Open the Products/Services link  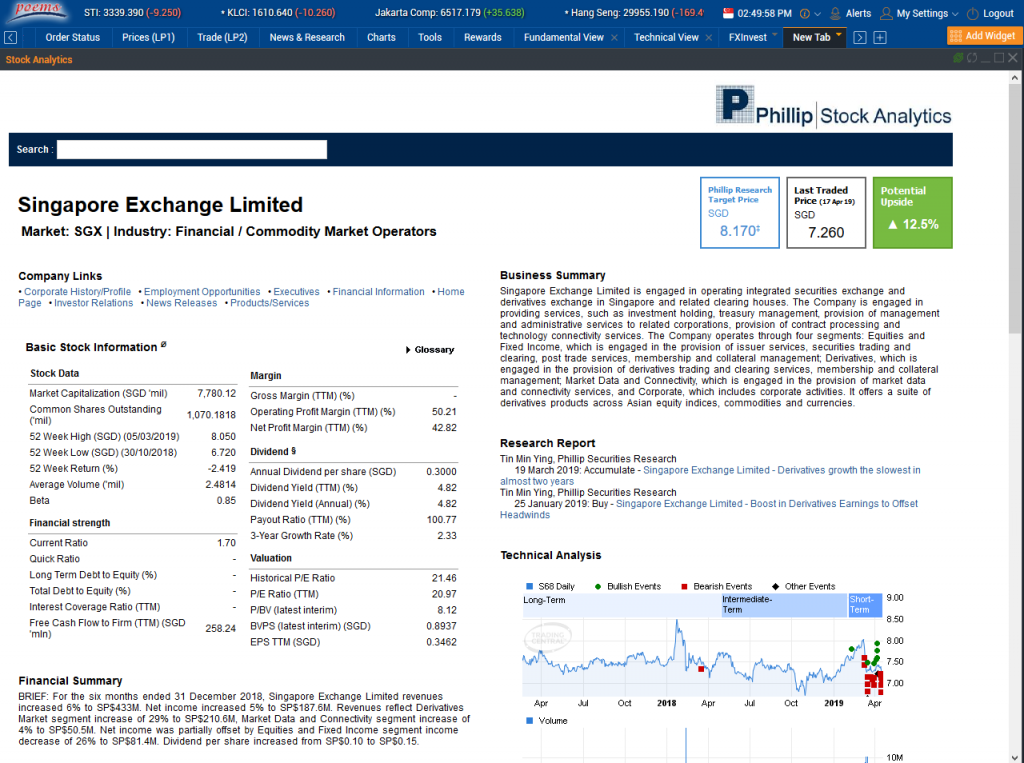coord(269,303)
